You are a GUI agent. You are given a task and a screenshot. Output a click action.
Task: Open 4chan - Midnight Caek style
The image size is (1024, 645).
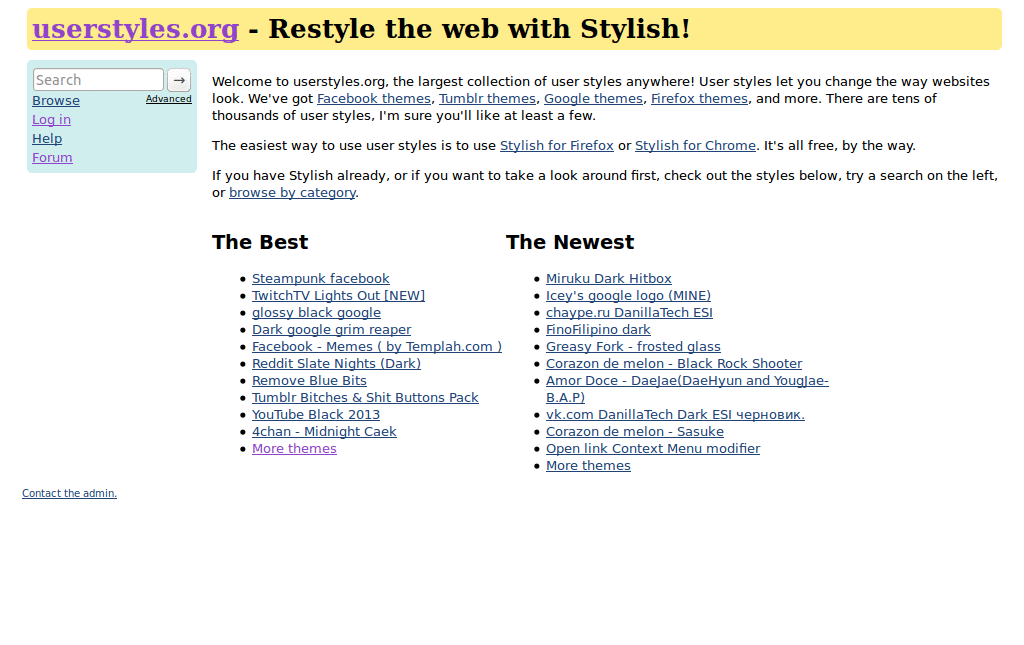[x=324, y=432]
